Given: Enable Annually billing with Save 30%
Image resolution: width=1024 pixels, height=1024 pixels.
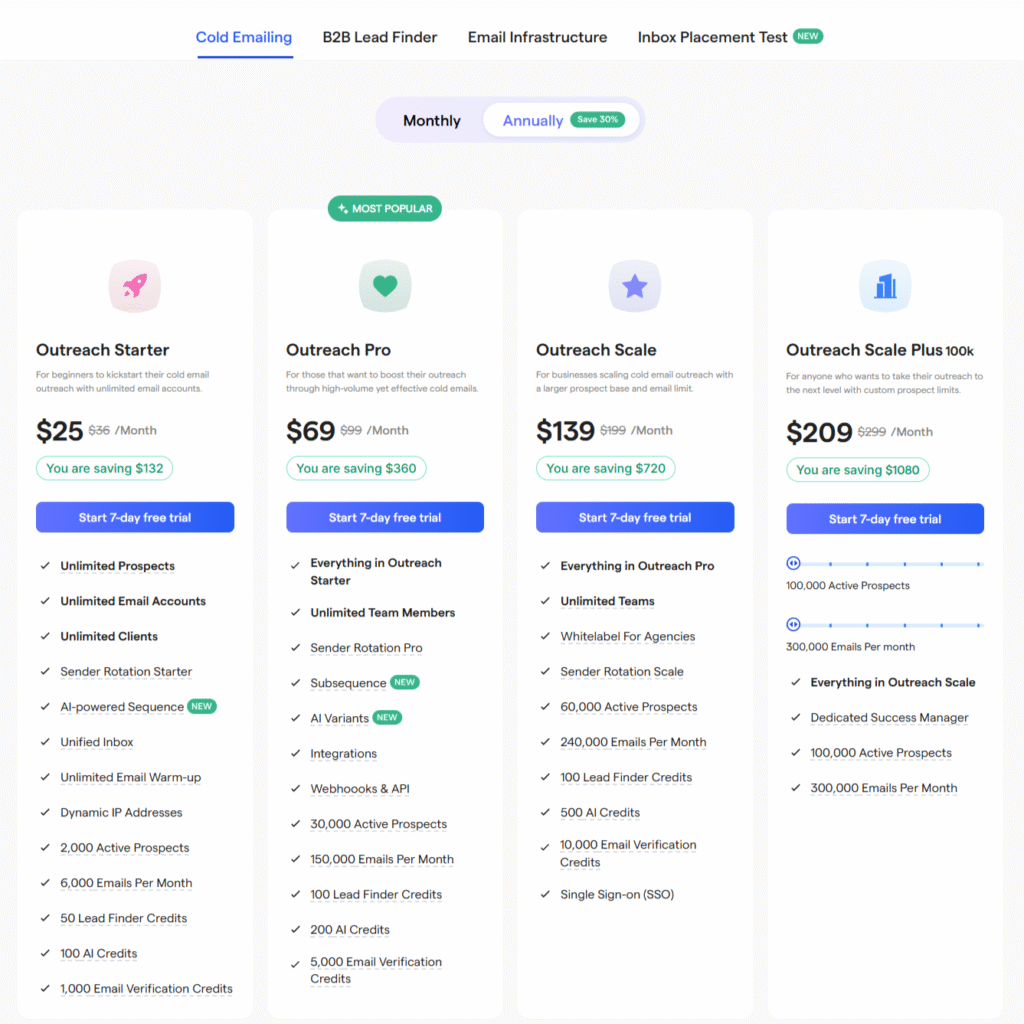Looking at the screenshot, I should pyautogui.click(x=558, y=118).
